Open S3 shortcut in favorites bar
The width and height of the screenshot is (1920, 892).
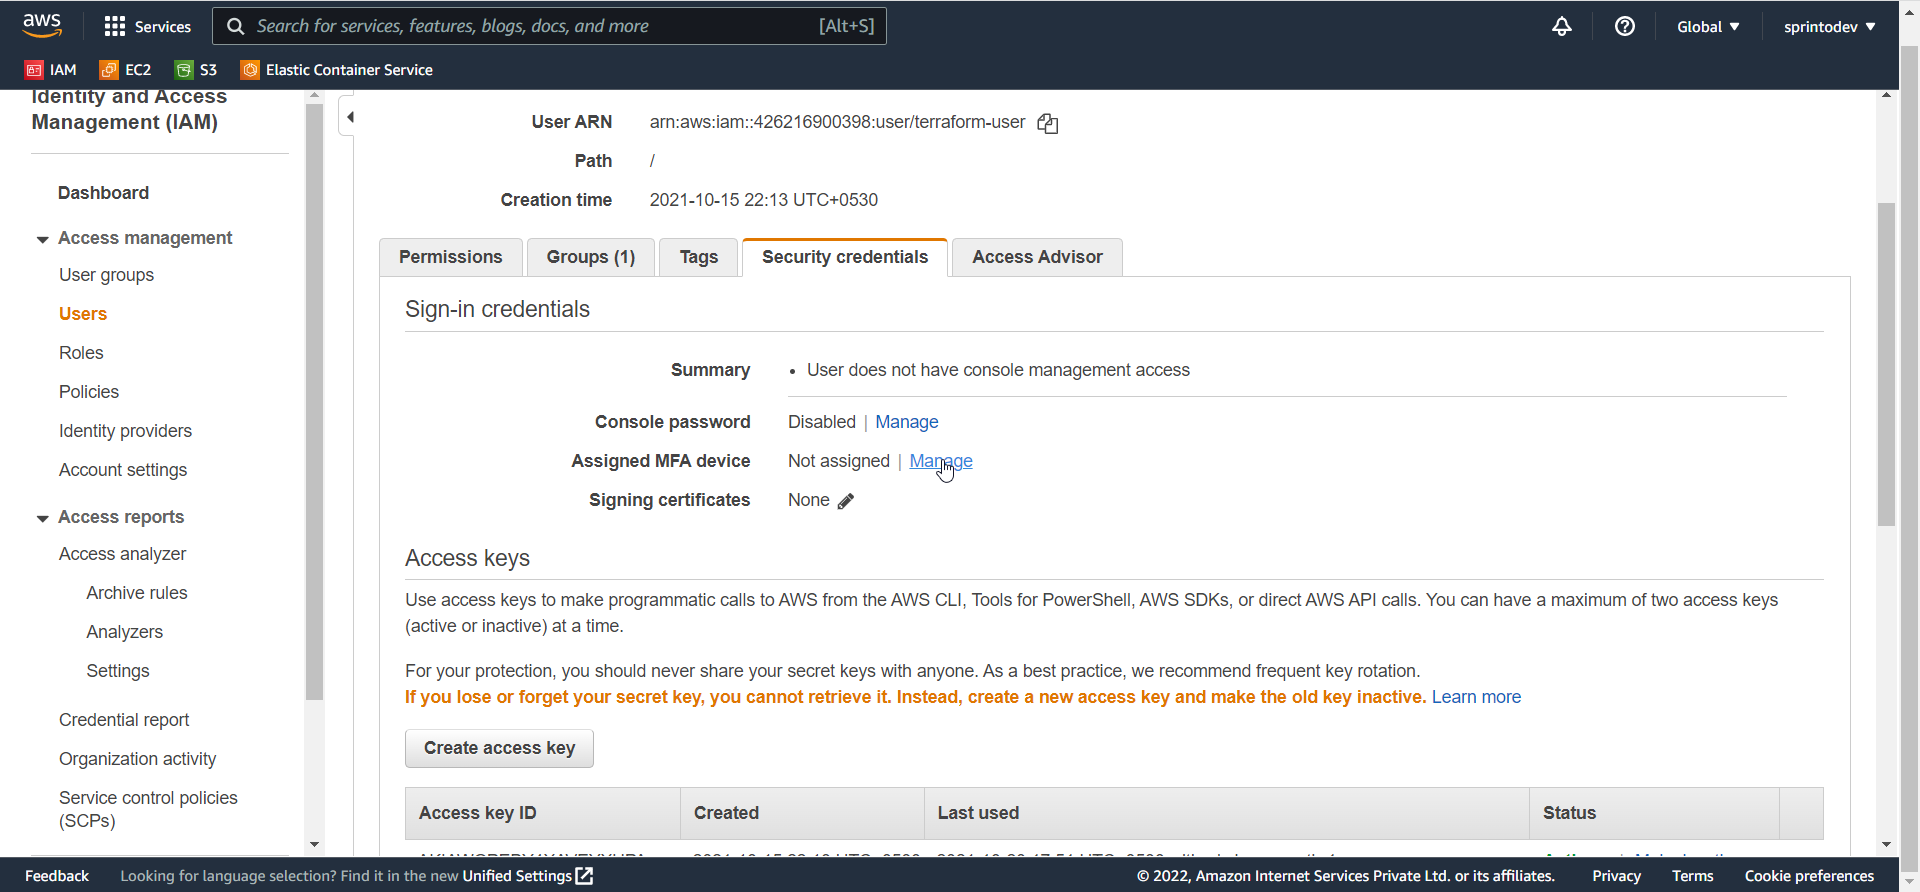coord(196,70)
